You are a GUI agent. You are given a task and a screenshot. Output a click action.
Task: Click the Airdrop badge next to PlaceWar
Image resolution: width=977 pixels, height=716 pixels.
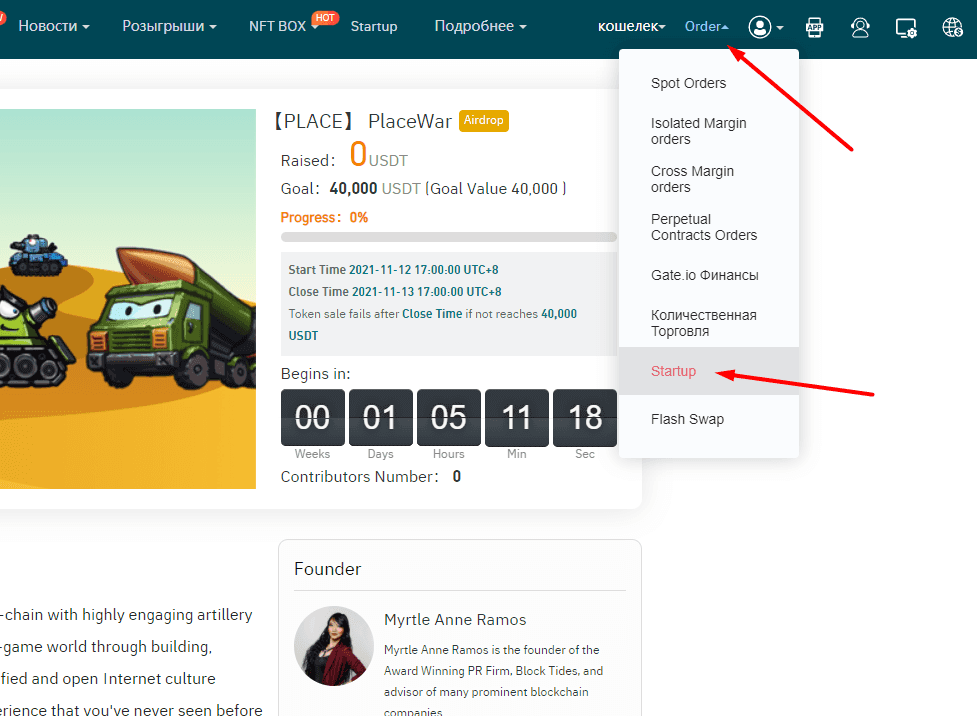click(484, 120)
